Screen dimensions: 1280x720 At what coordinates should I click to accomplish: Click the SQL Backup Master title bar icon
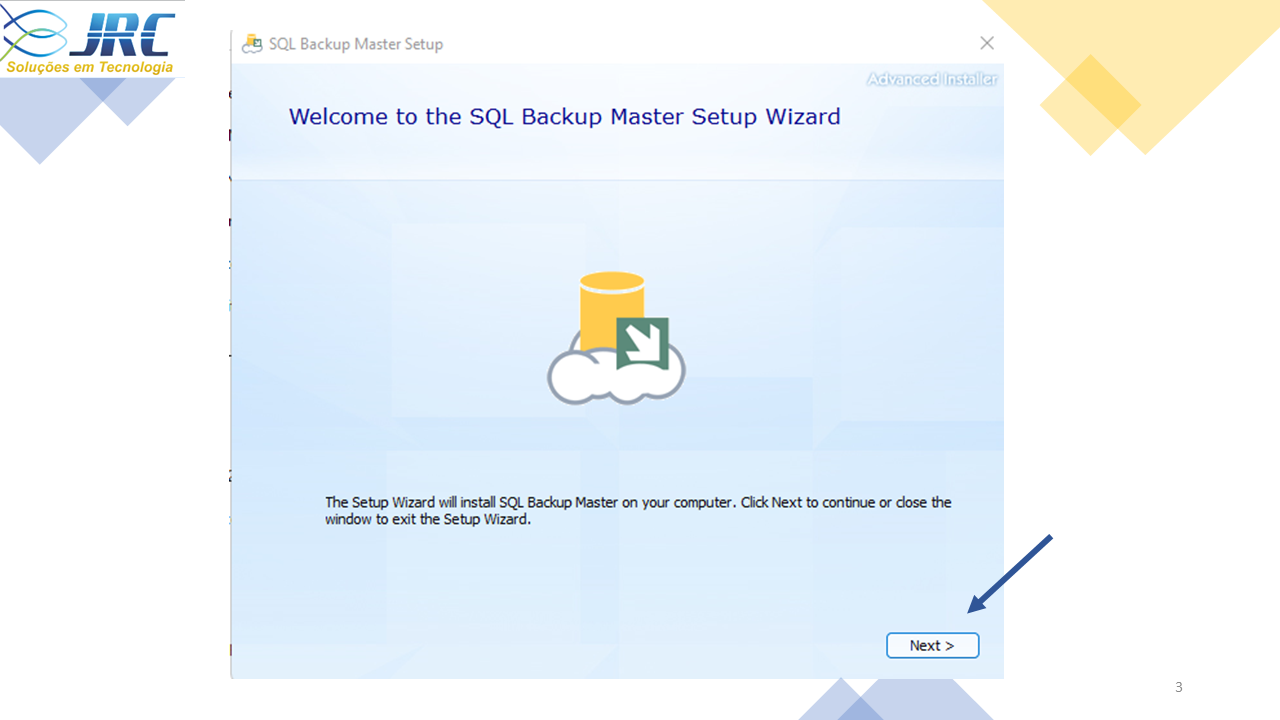pyautogui.click(x=253, y=44)
